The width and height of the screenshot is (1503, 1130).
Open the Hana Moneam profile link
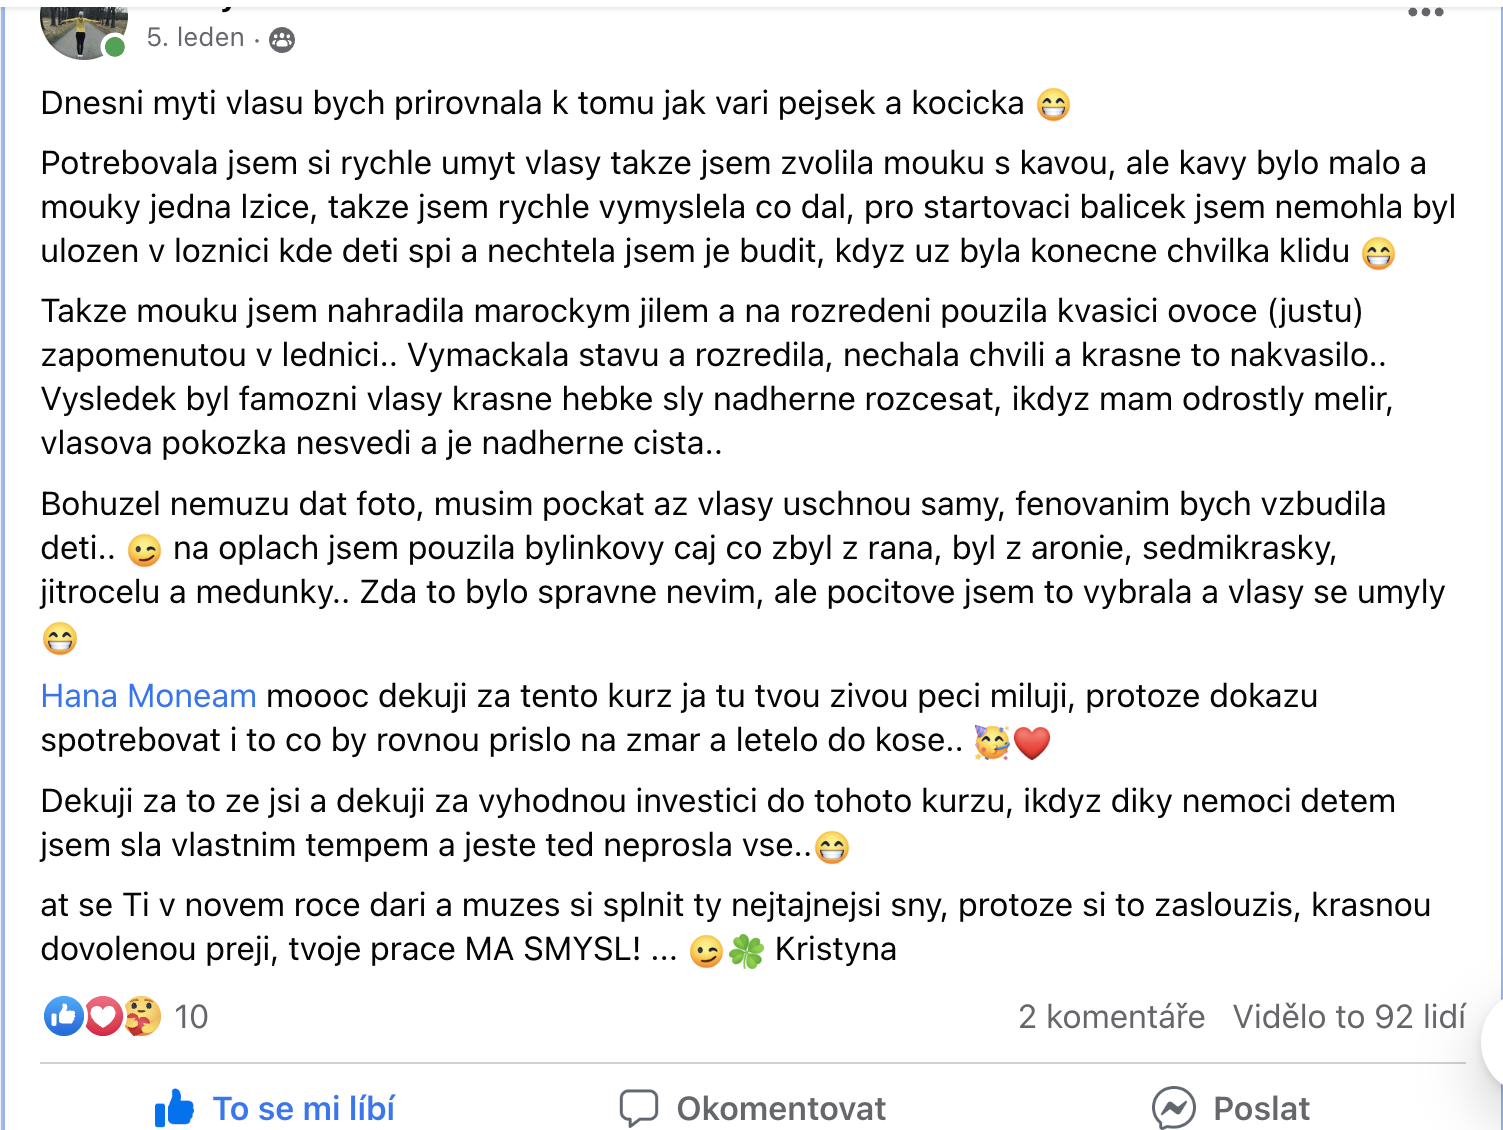click(149, 696)
